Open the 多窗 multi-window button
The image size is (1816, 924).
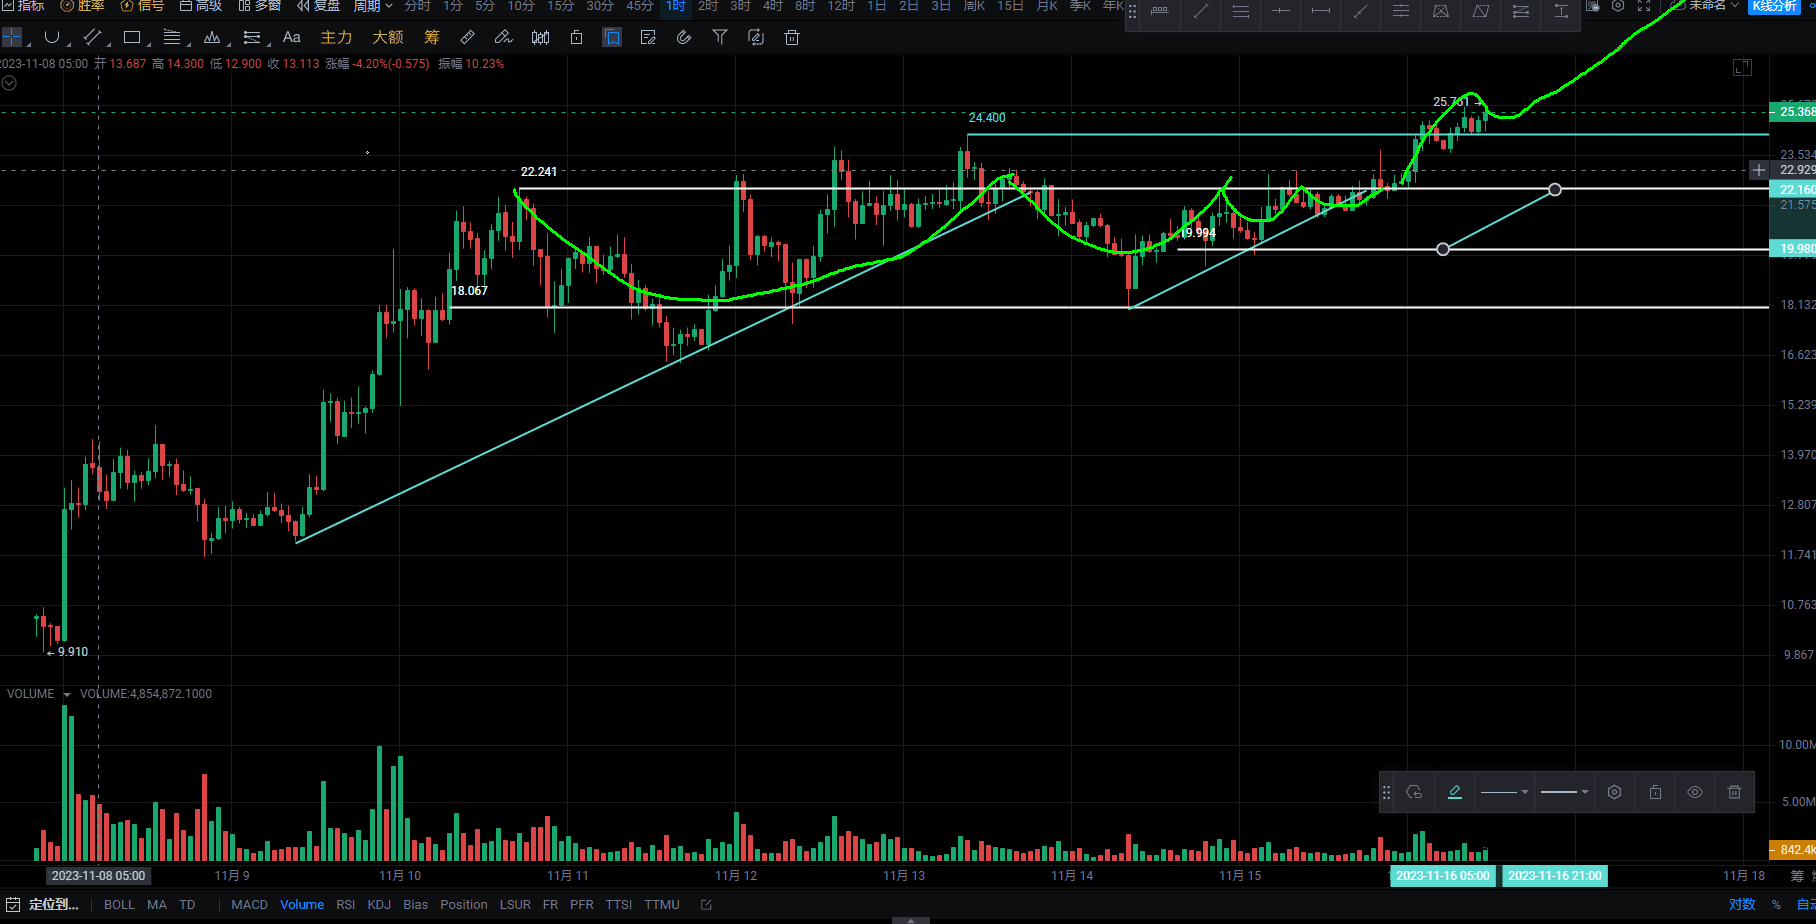260,6
